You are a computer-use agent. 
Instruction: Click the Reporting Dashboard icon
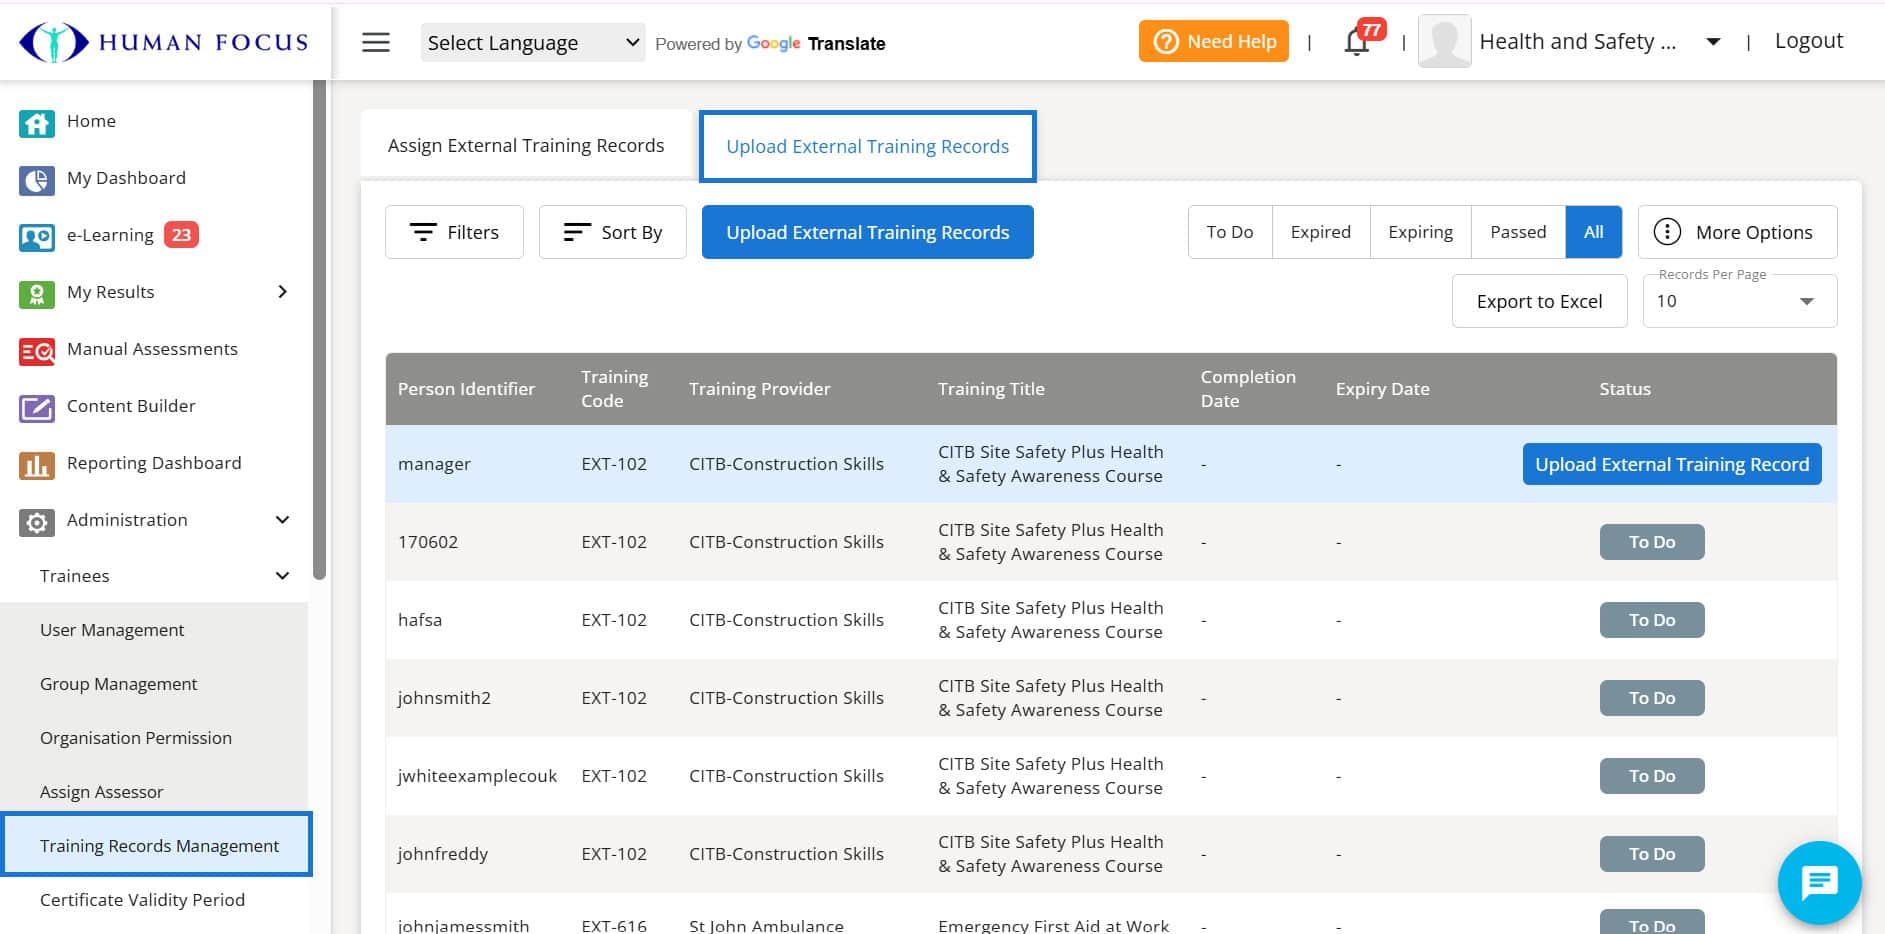[36, 463]
